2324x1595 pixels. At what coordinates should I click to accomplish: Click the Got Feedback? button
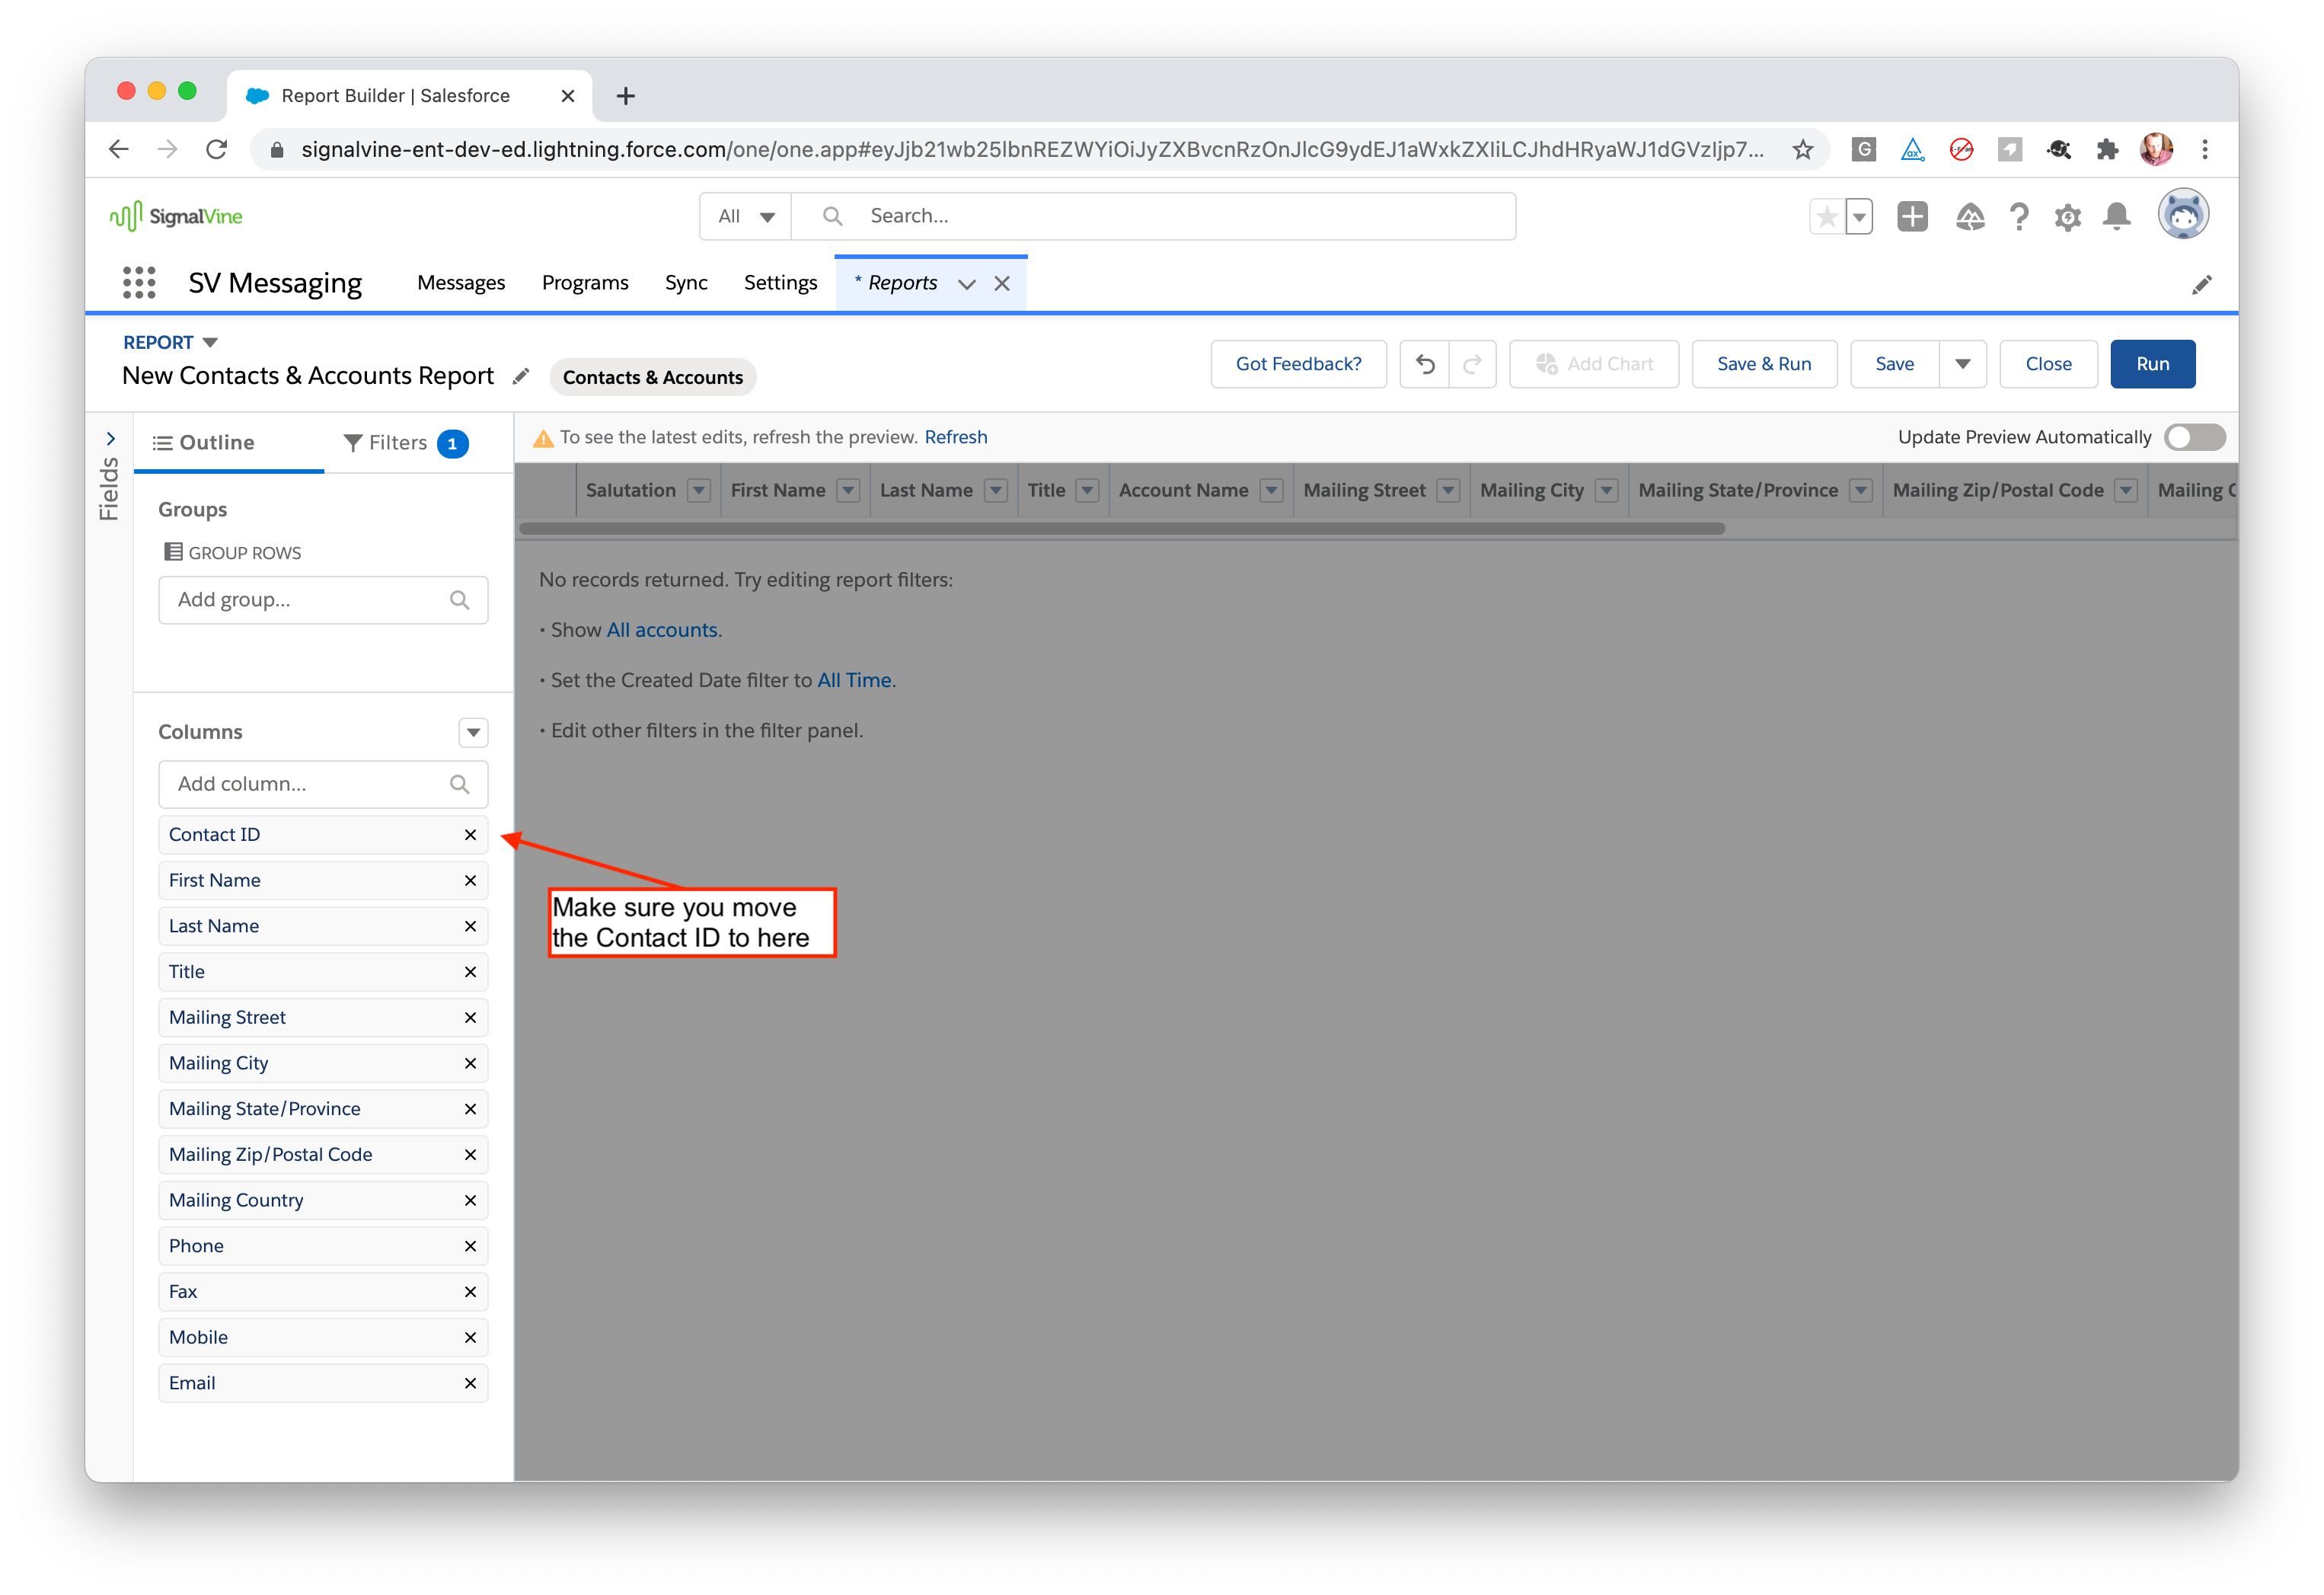(x=1298, y=364)
